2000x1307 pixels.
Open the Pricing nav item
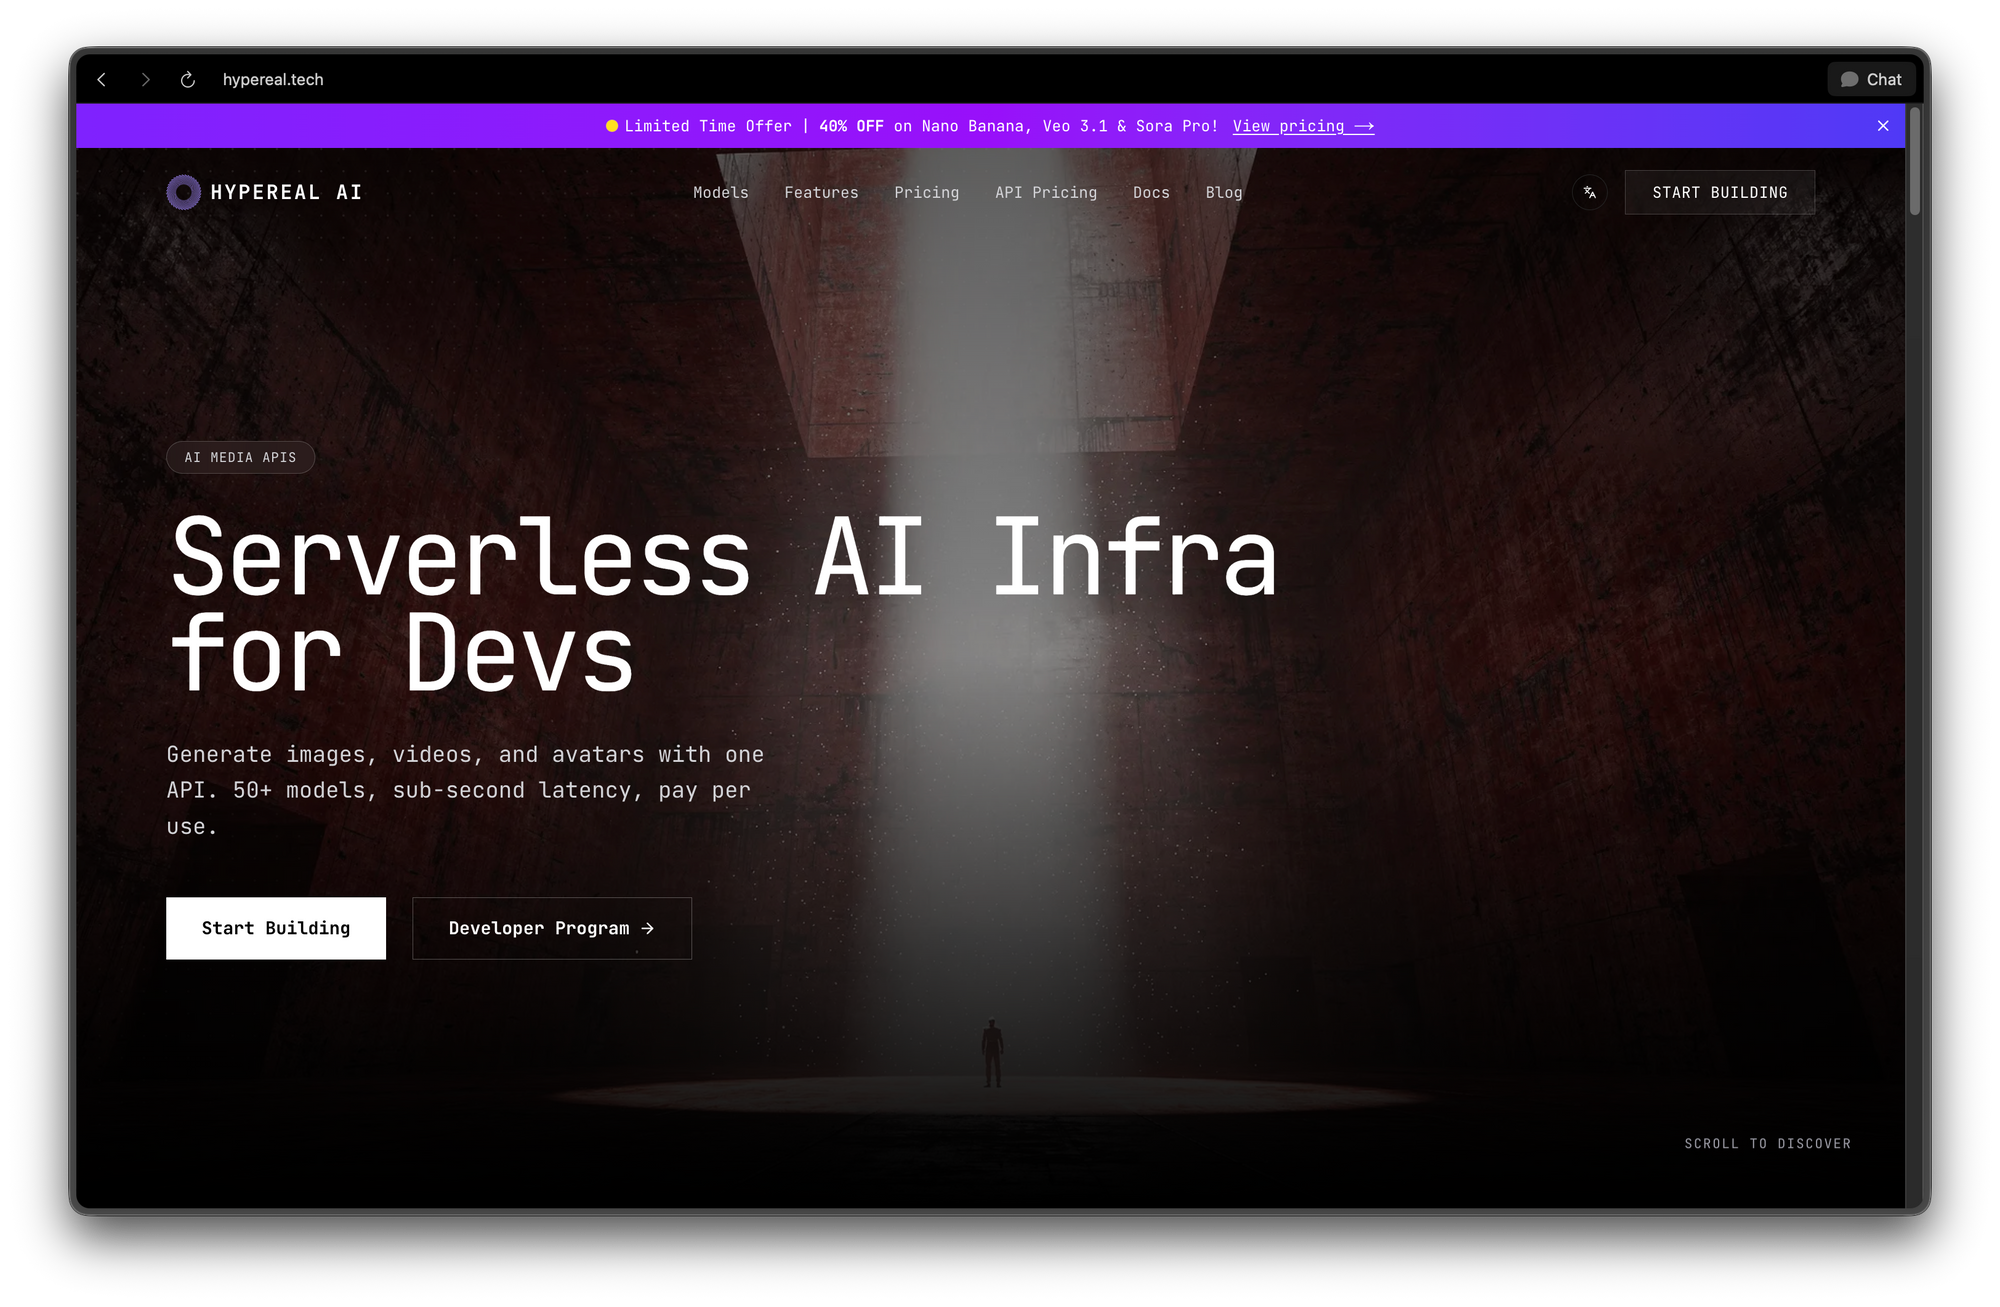[927, 192]
